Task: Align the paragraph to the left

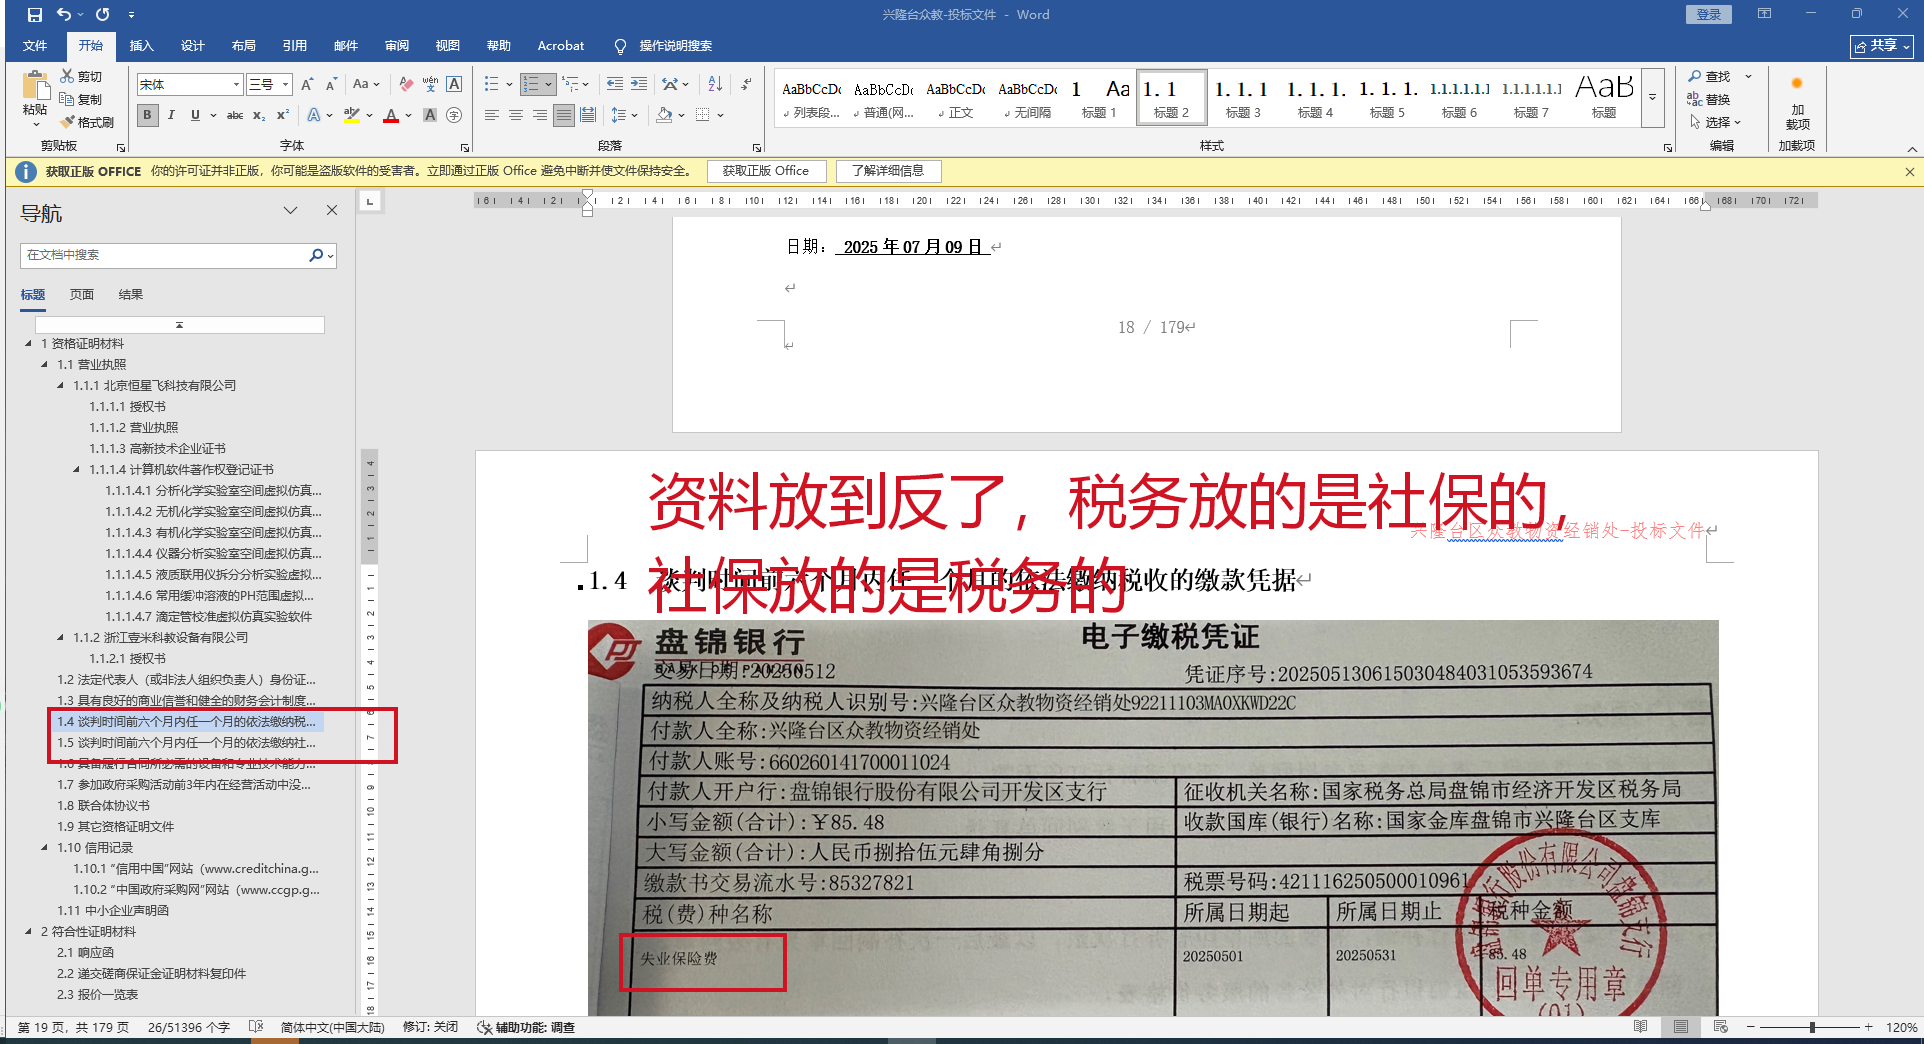Action: 492,115
